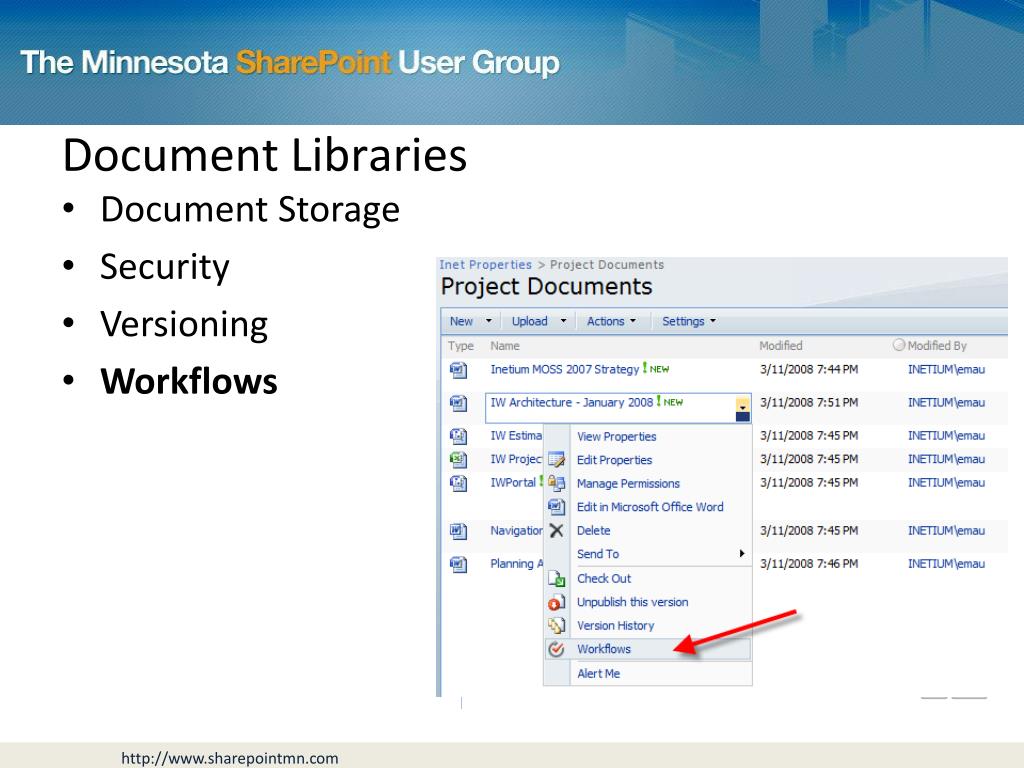Click INETIUM\emau link in 7:46 PM row
Screen dimensions: 1024x768
tap(946, 564)
